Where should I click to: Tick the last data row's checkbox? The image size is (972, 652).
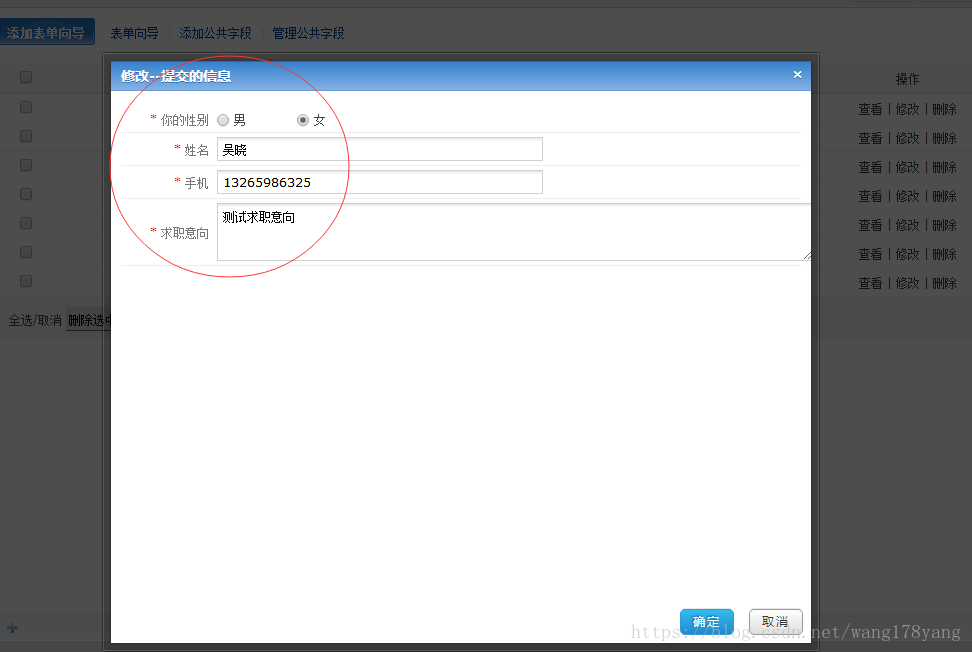tap(26, 281)
